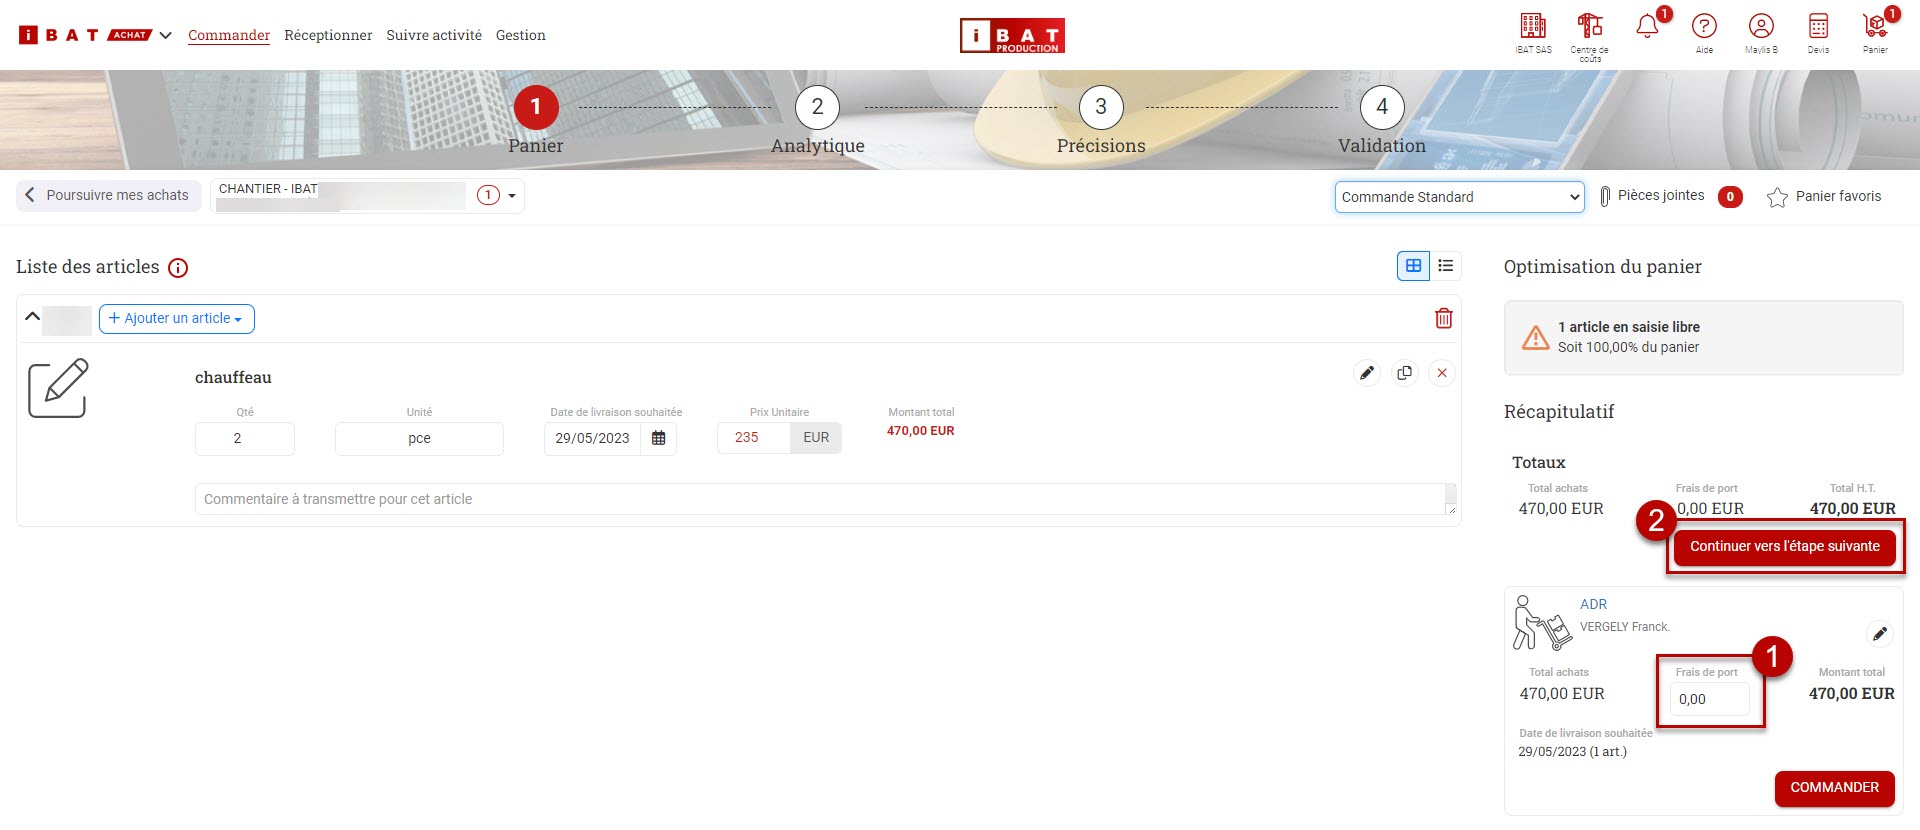Duplicate the chauffeau article with copy icon
Screen dimensions: 1920x830
pos(1404,373)
